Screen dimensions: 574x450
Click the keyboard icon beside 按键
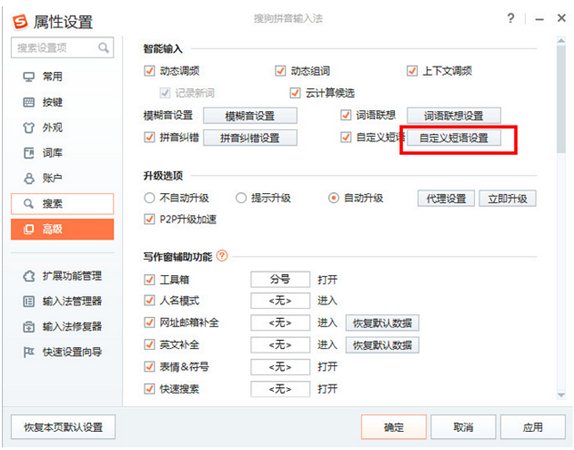pos(29,102)
